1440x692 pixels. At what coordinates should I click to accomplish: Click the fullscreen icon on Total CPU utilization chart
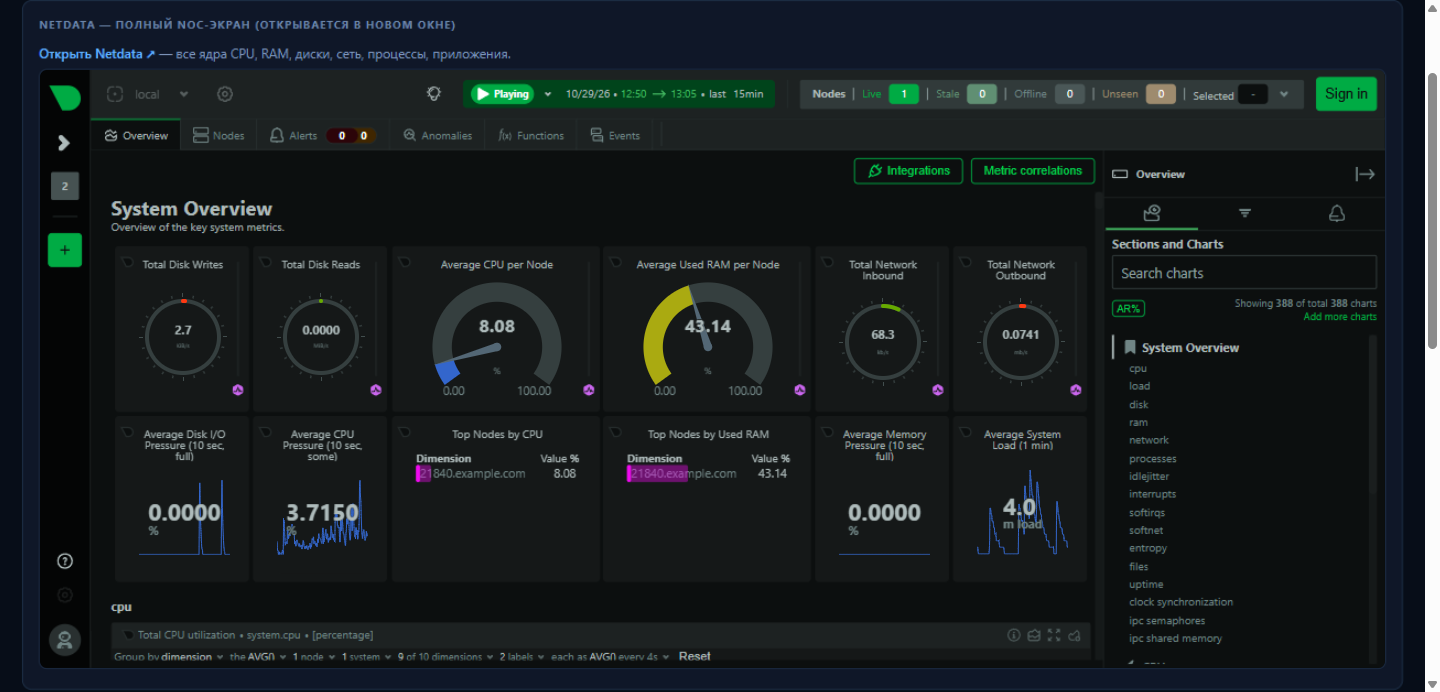coord(1054,635)
